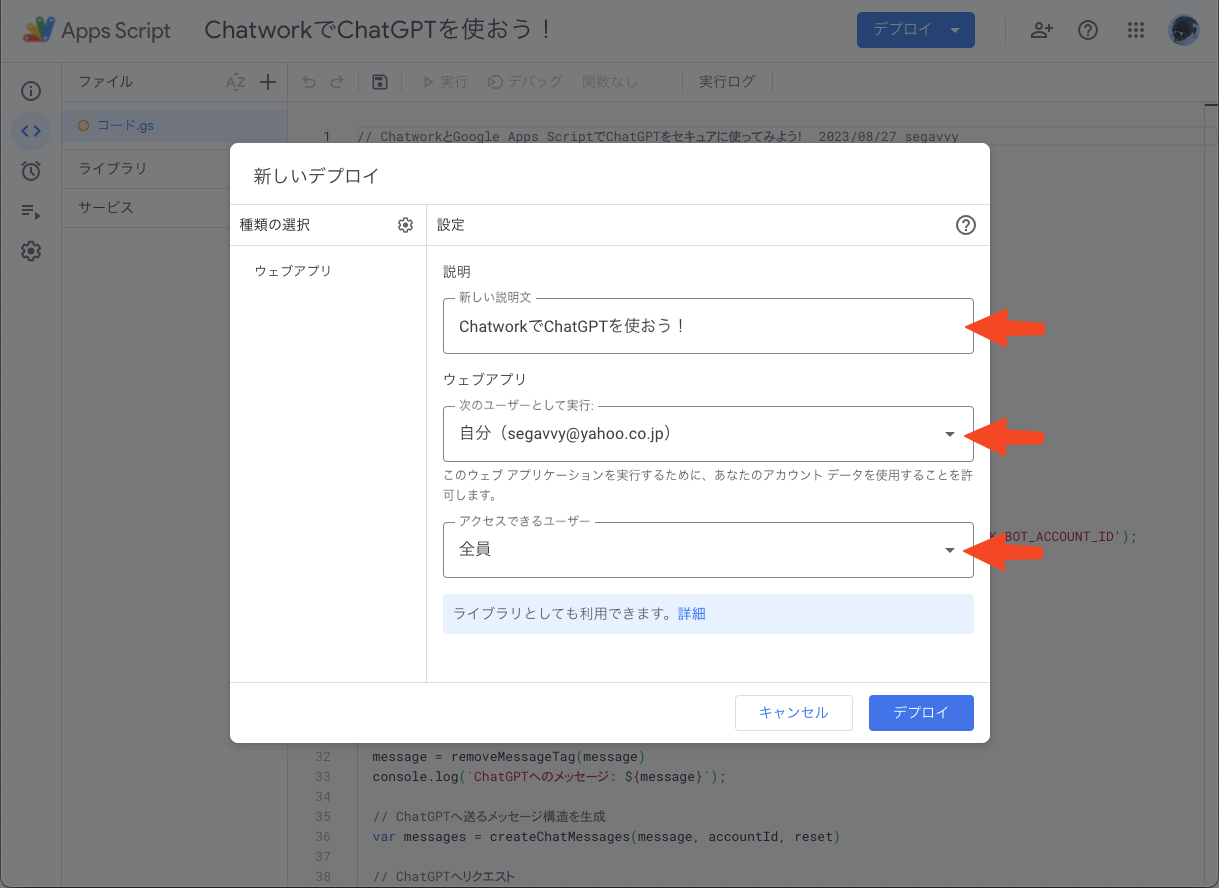Open the share project icon
1219x888 pixels.
(1042, 30)
